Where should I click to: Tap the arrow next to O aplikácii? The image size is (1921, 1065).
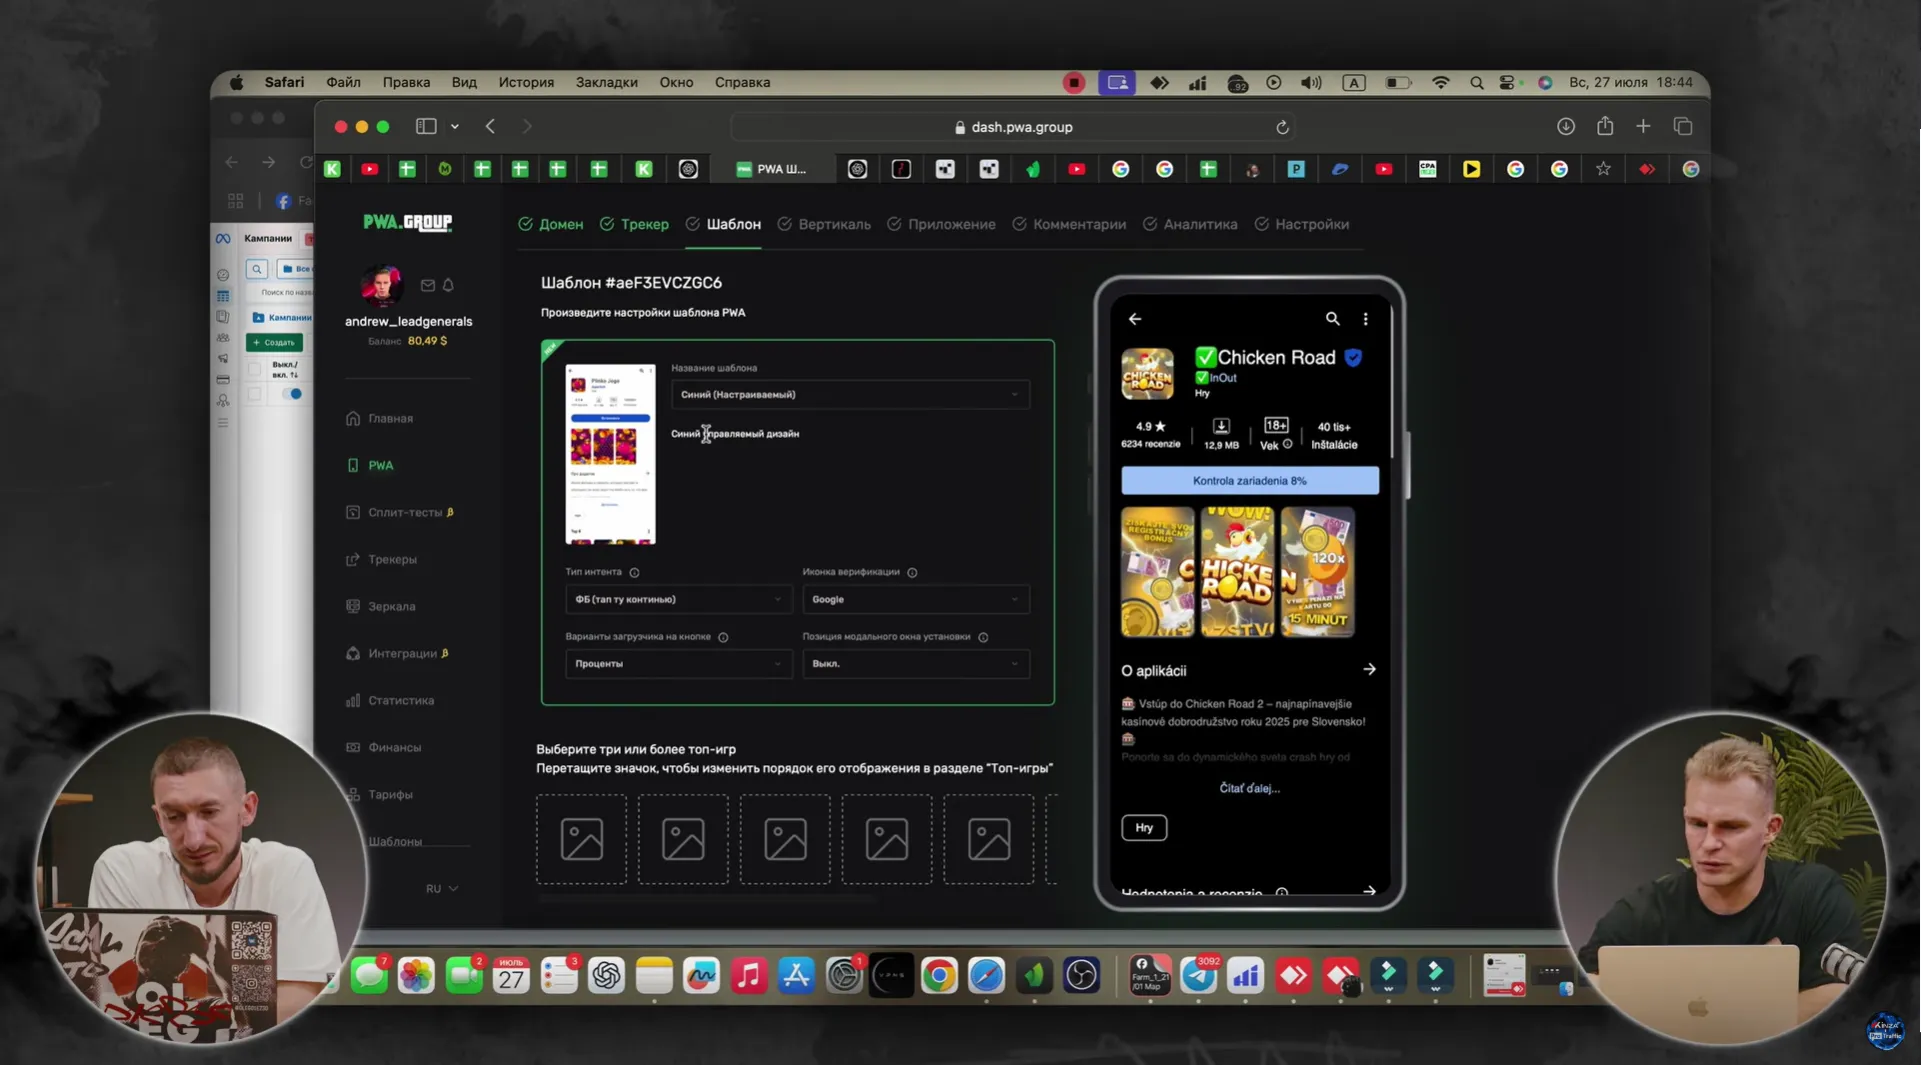[x=1369, y=669]
